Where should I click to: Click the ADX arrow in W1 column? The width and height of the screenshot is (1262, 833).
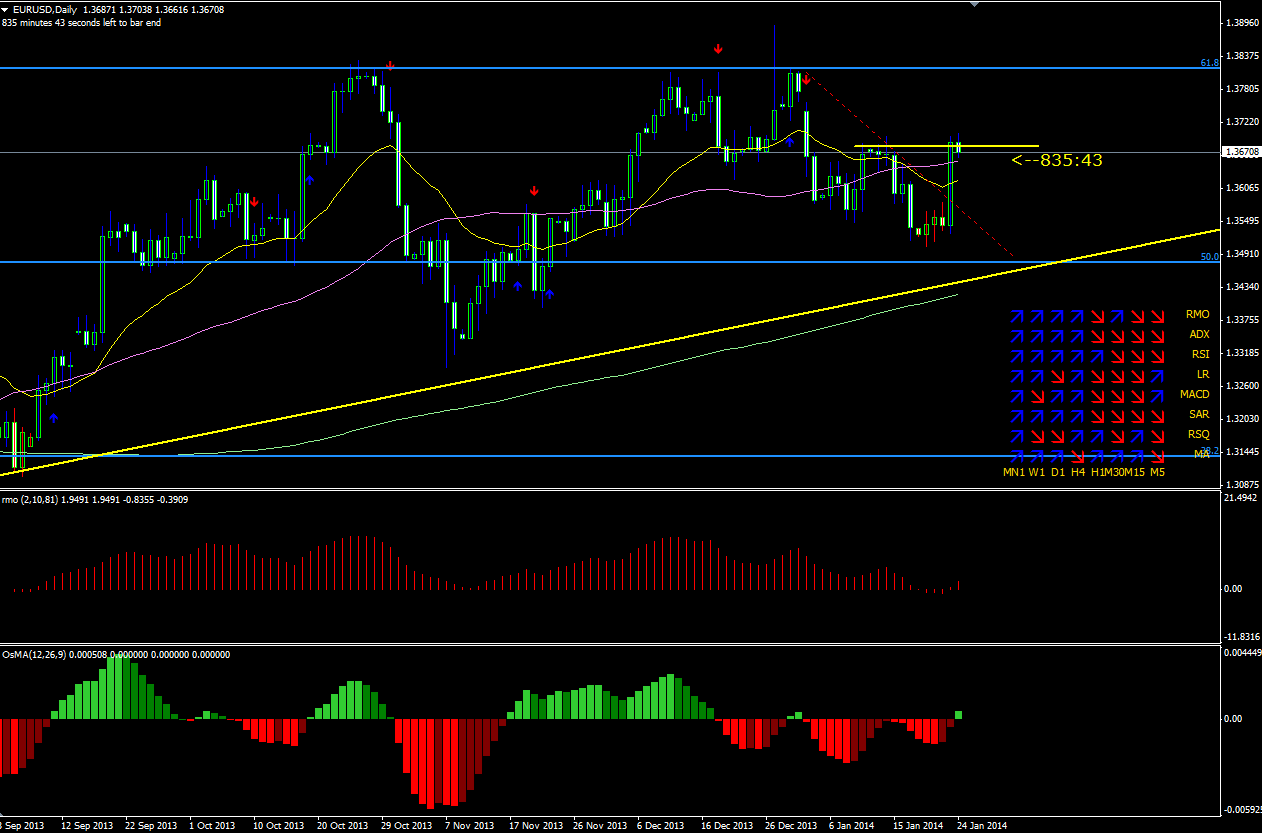pos(1037,336)
